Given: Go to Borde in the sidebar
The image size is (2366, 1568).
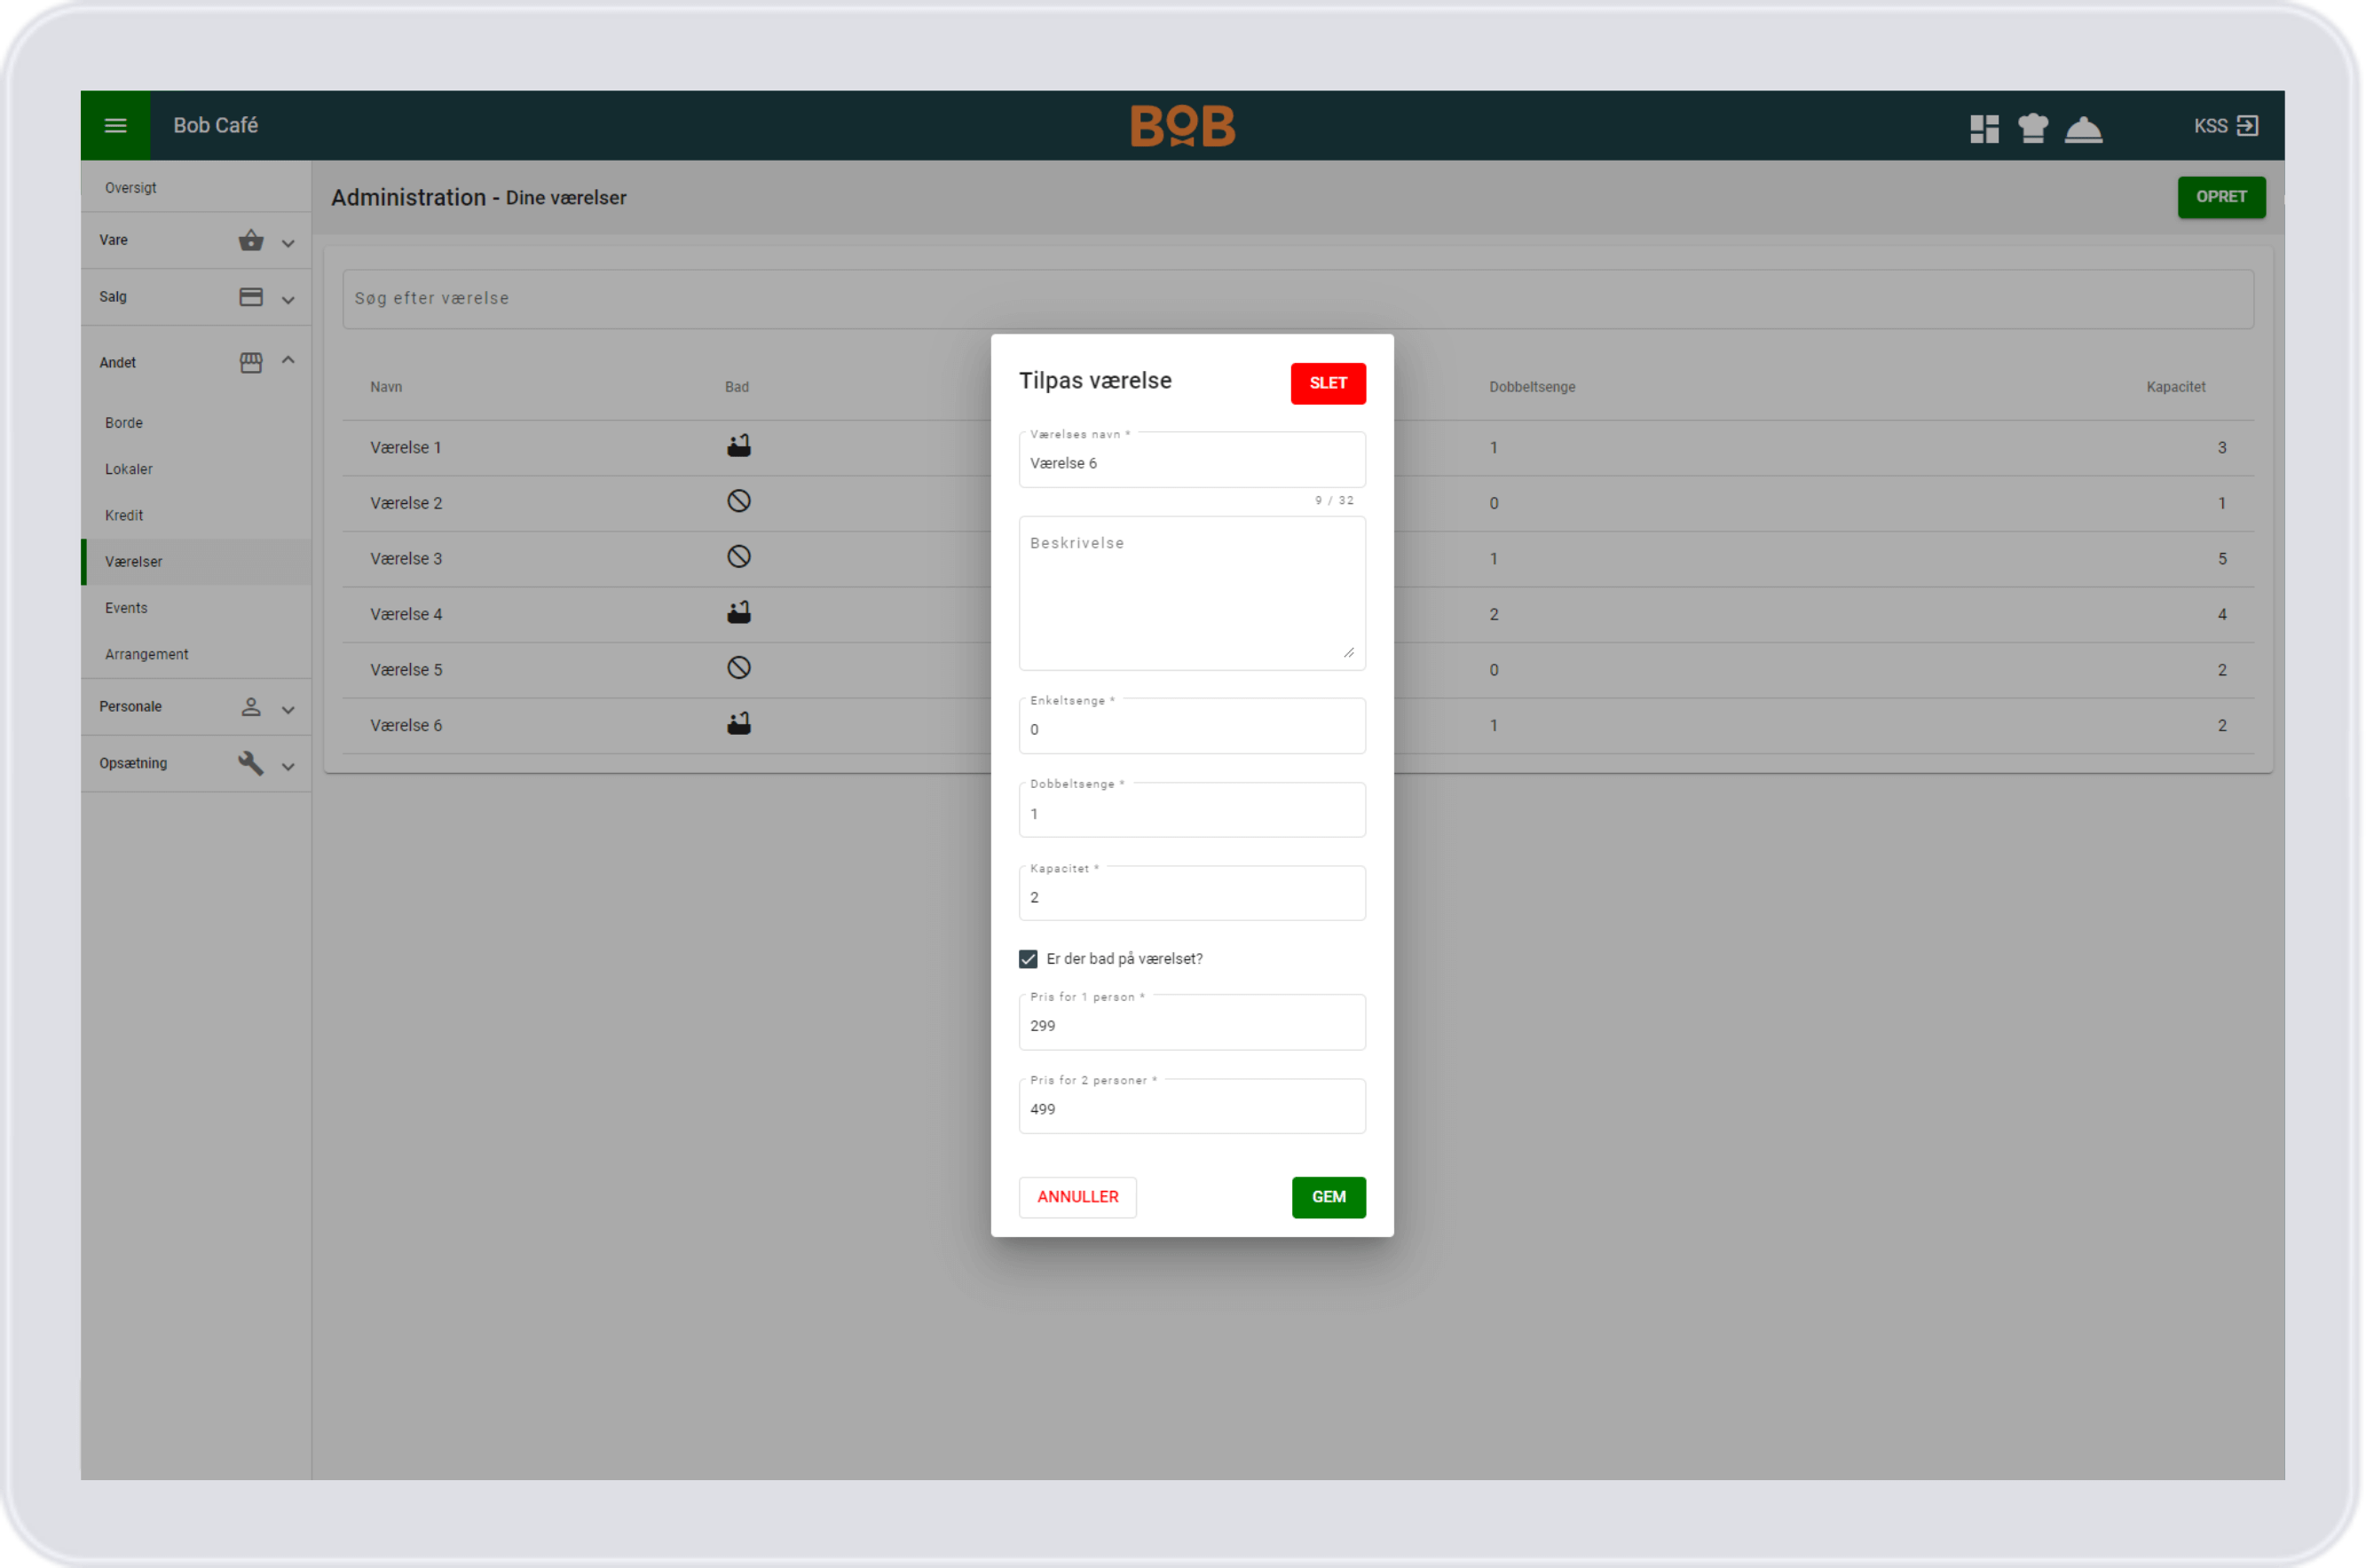Looking at the screenshot, I should tap(124, 423).
